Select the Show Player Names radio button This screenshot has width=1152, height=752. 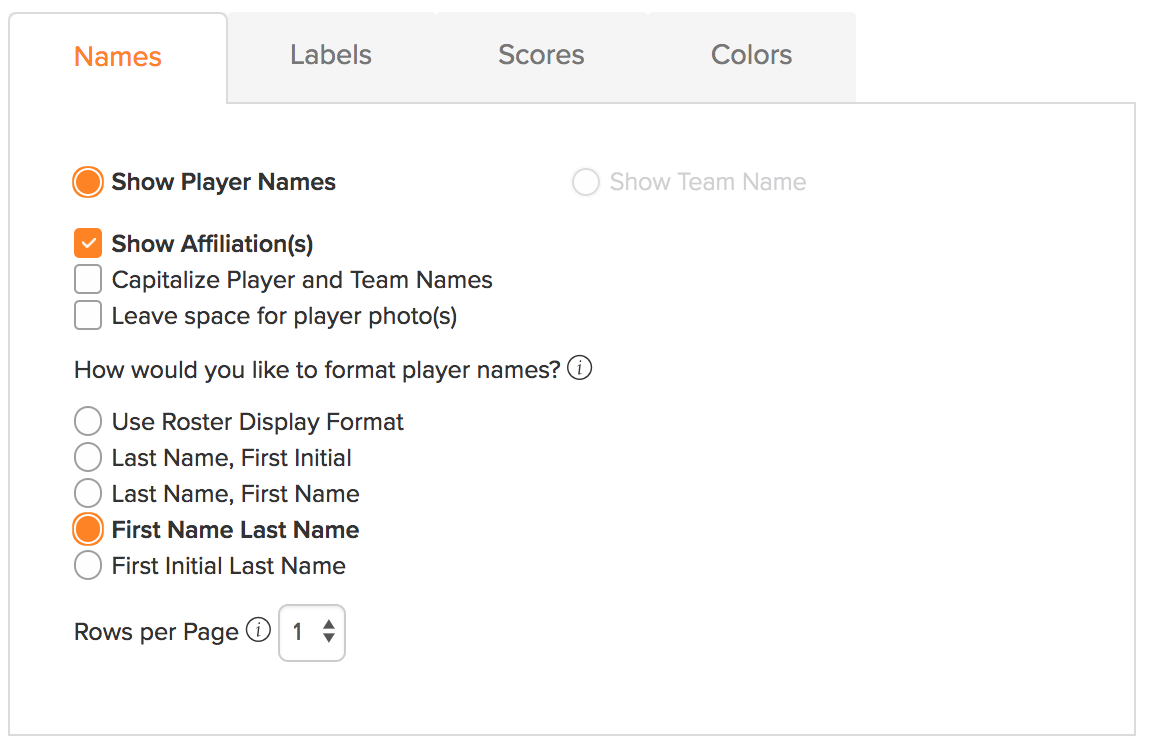[x=87, y=182]
